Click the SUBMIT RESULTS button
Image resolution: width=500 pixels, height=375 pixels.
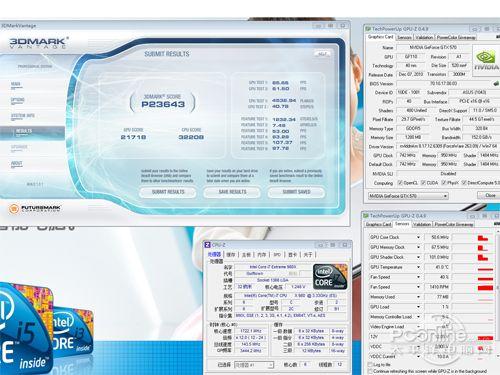(x=168, y=192)
